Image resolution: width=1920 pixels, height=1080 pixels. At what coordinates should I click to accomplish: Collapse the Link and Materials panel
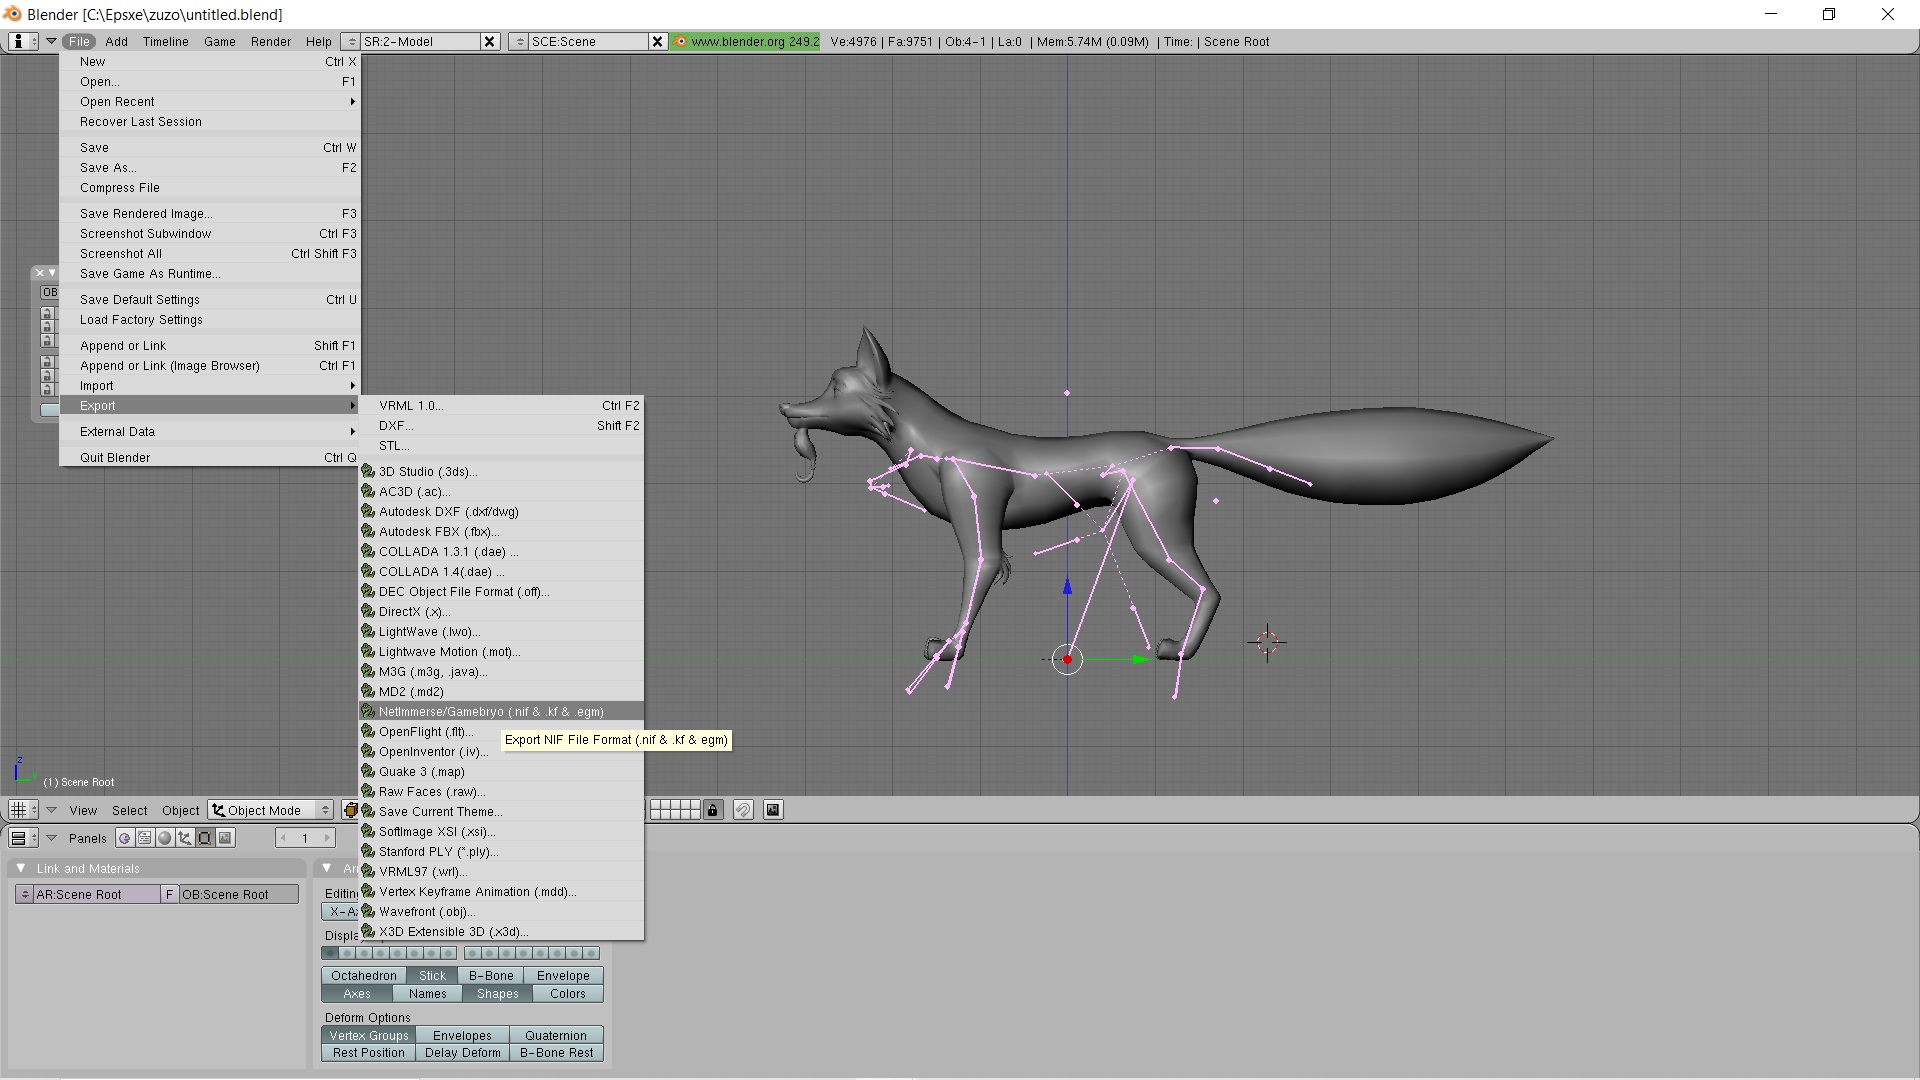pyautogui.click(x=21, y=868)
